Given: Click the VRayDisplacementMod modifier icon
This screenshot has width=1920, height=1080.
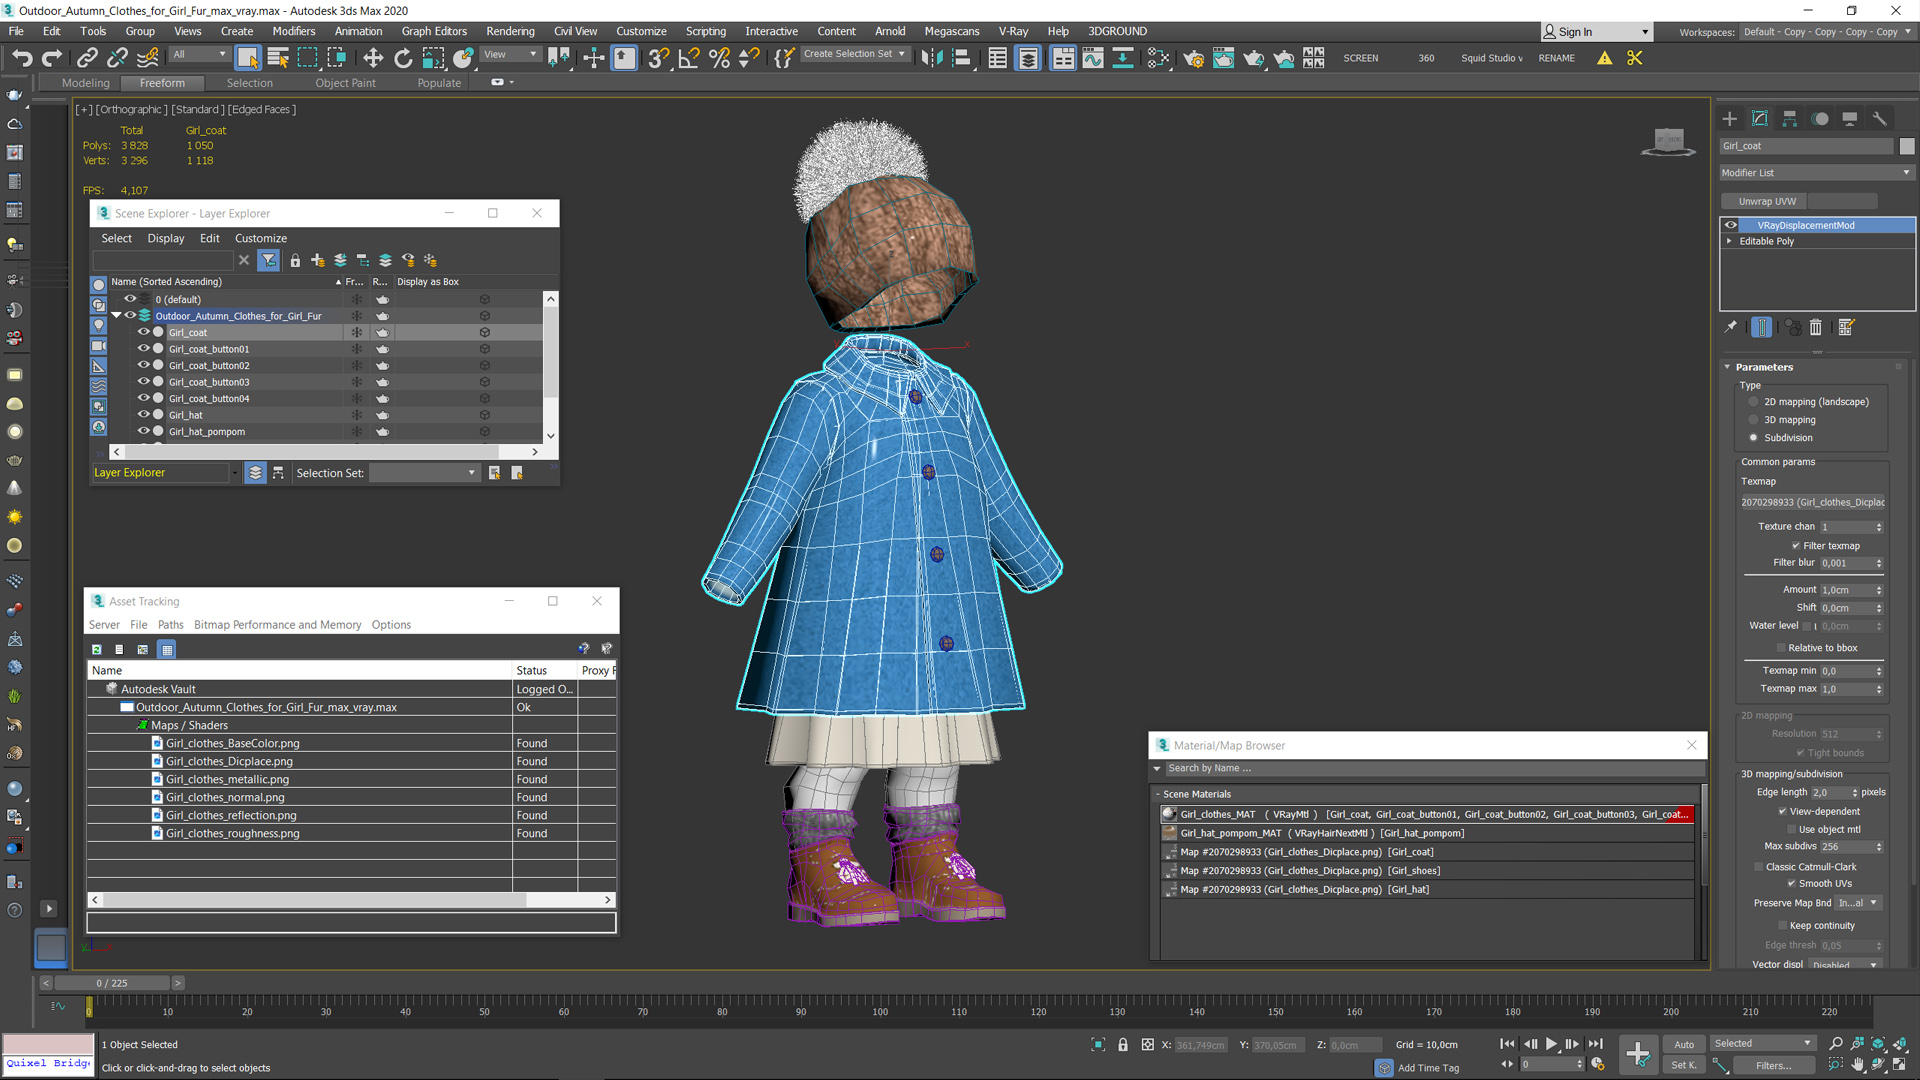Looking at the screenshot, I should point(1731,224).
